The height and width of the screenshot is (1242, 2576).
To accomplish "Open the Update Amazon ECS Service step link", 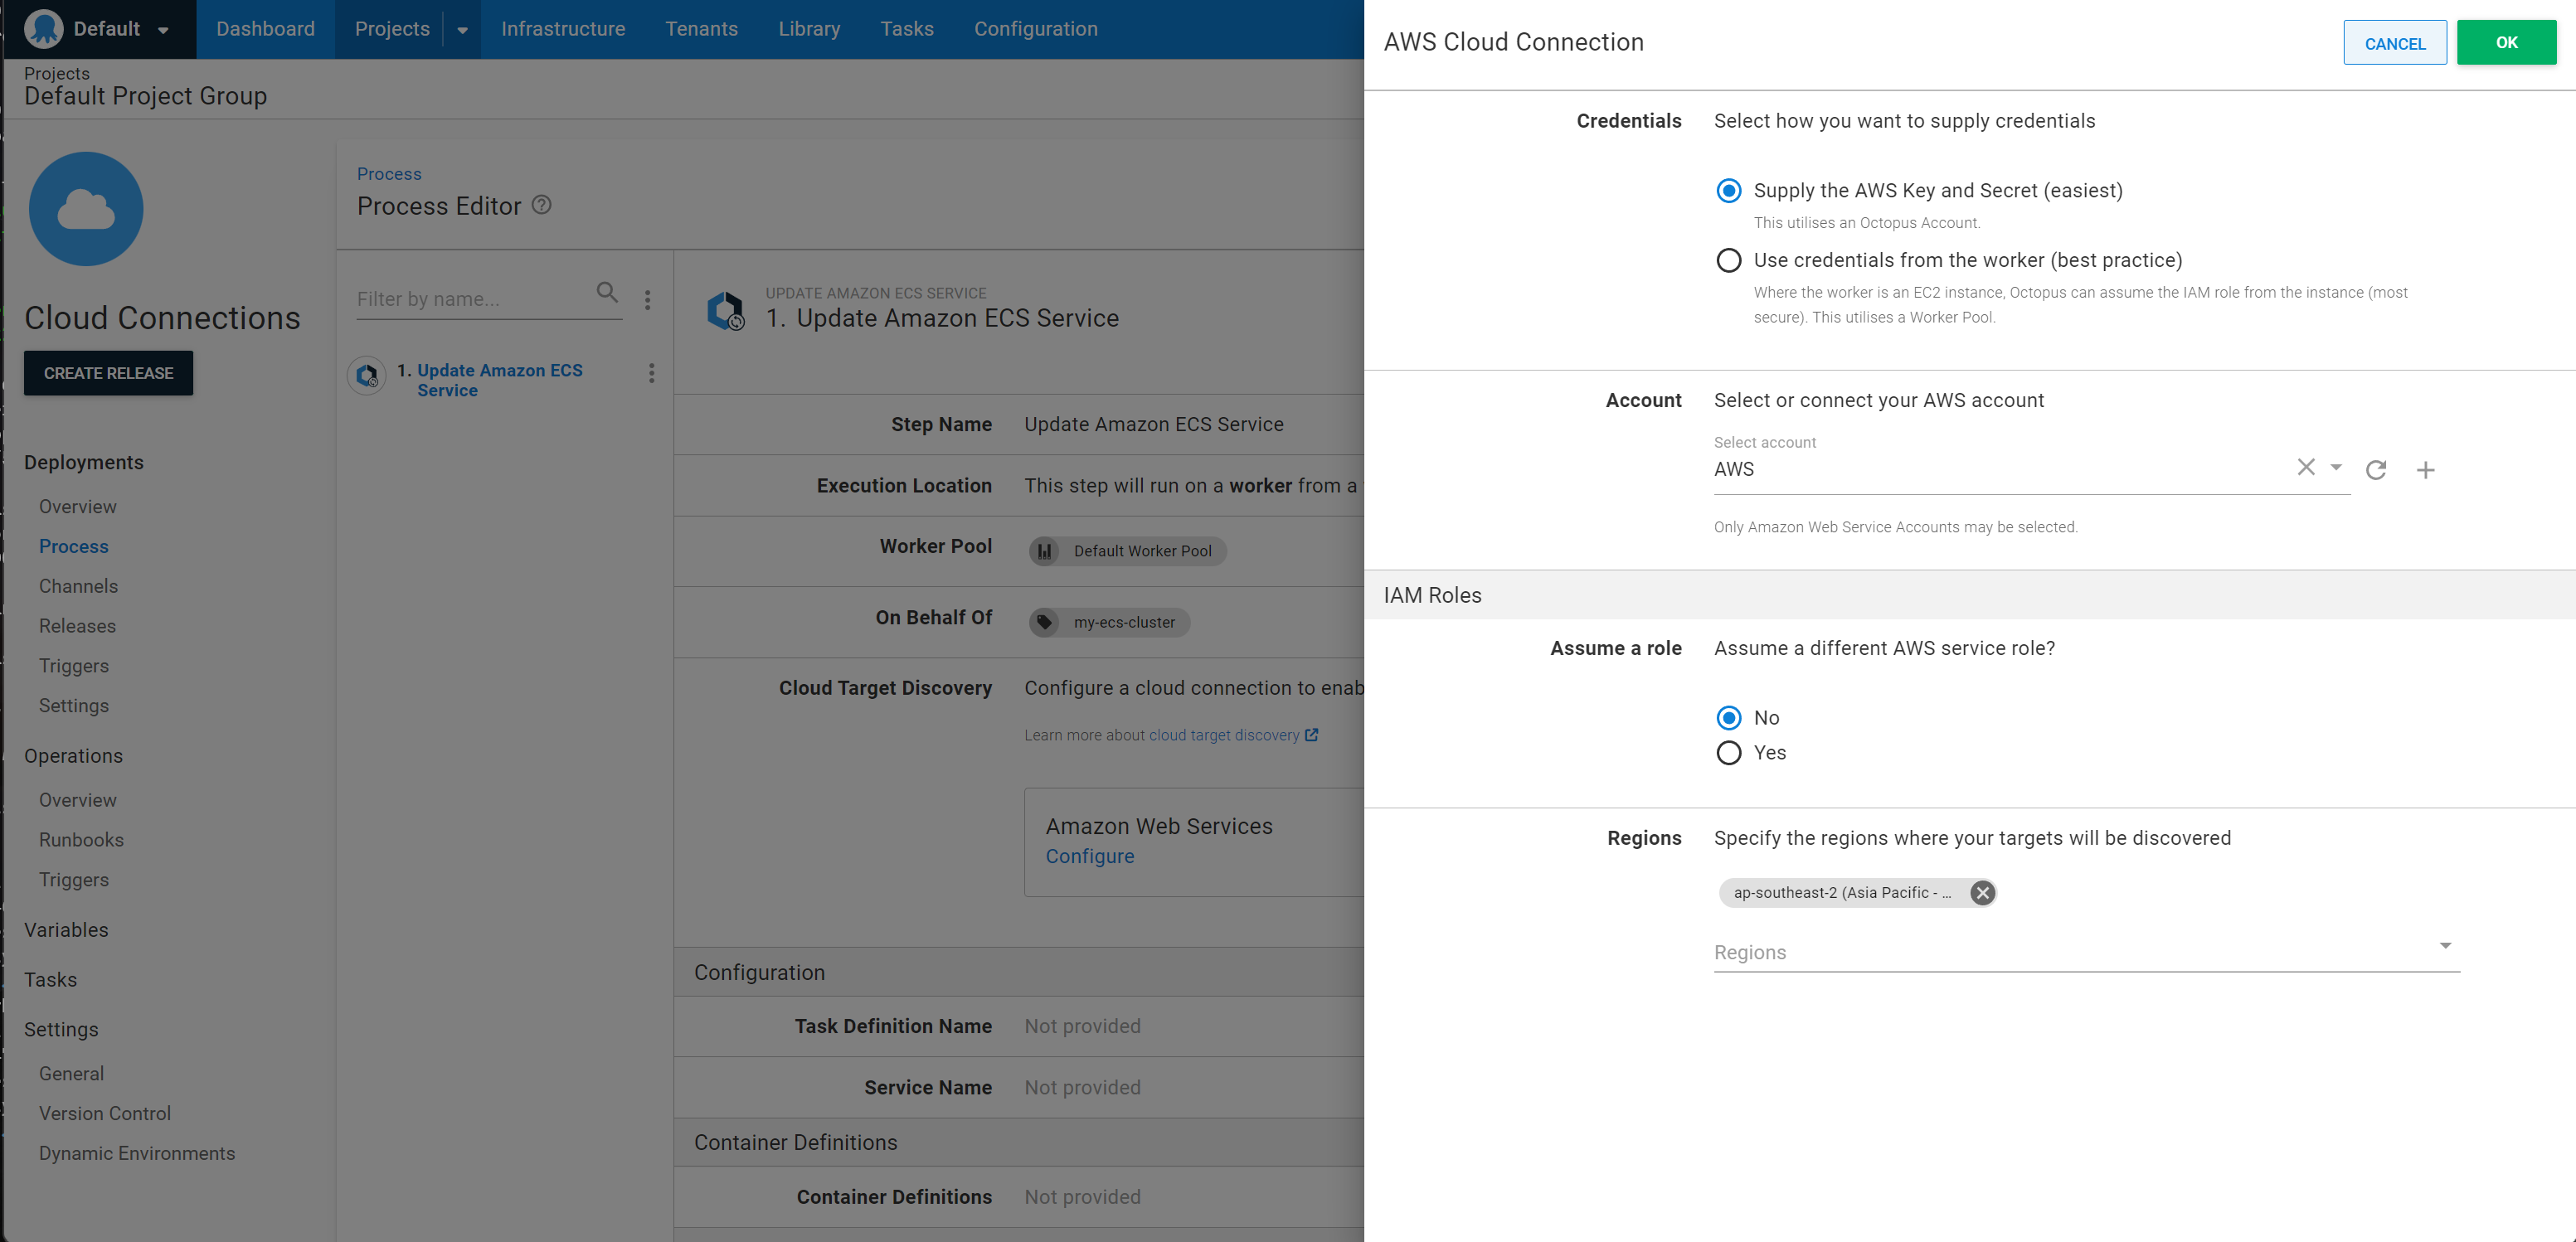I will (x=500, y=380).
